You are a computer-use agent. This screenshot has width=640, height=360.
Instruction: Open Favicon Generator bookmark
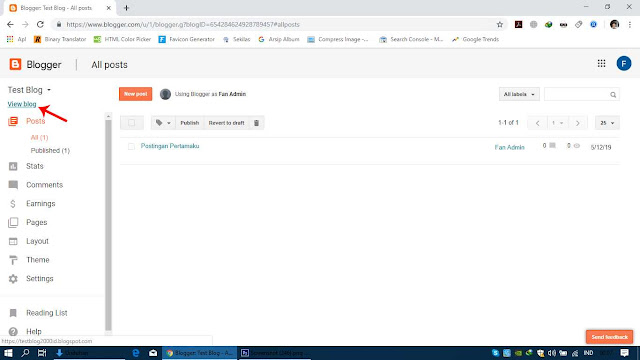point(187,39)
